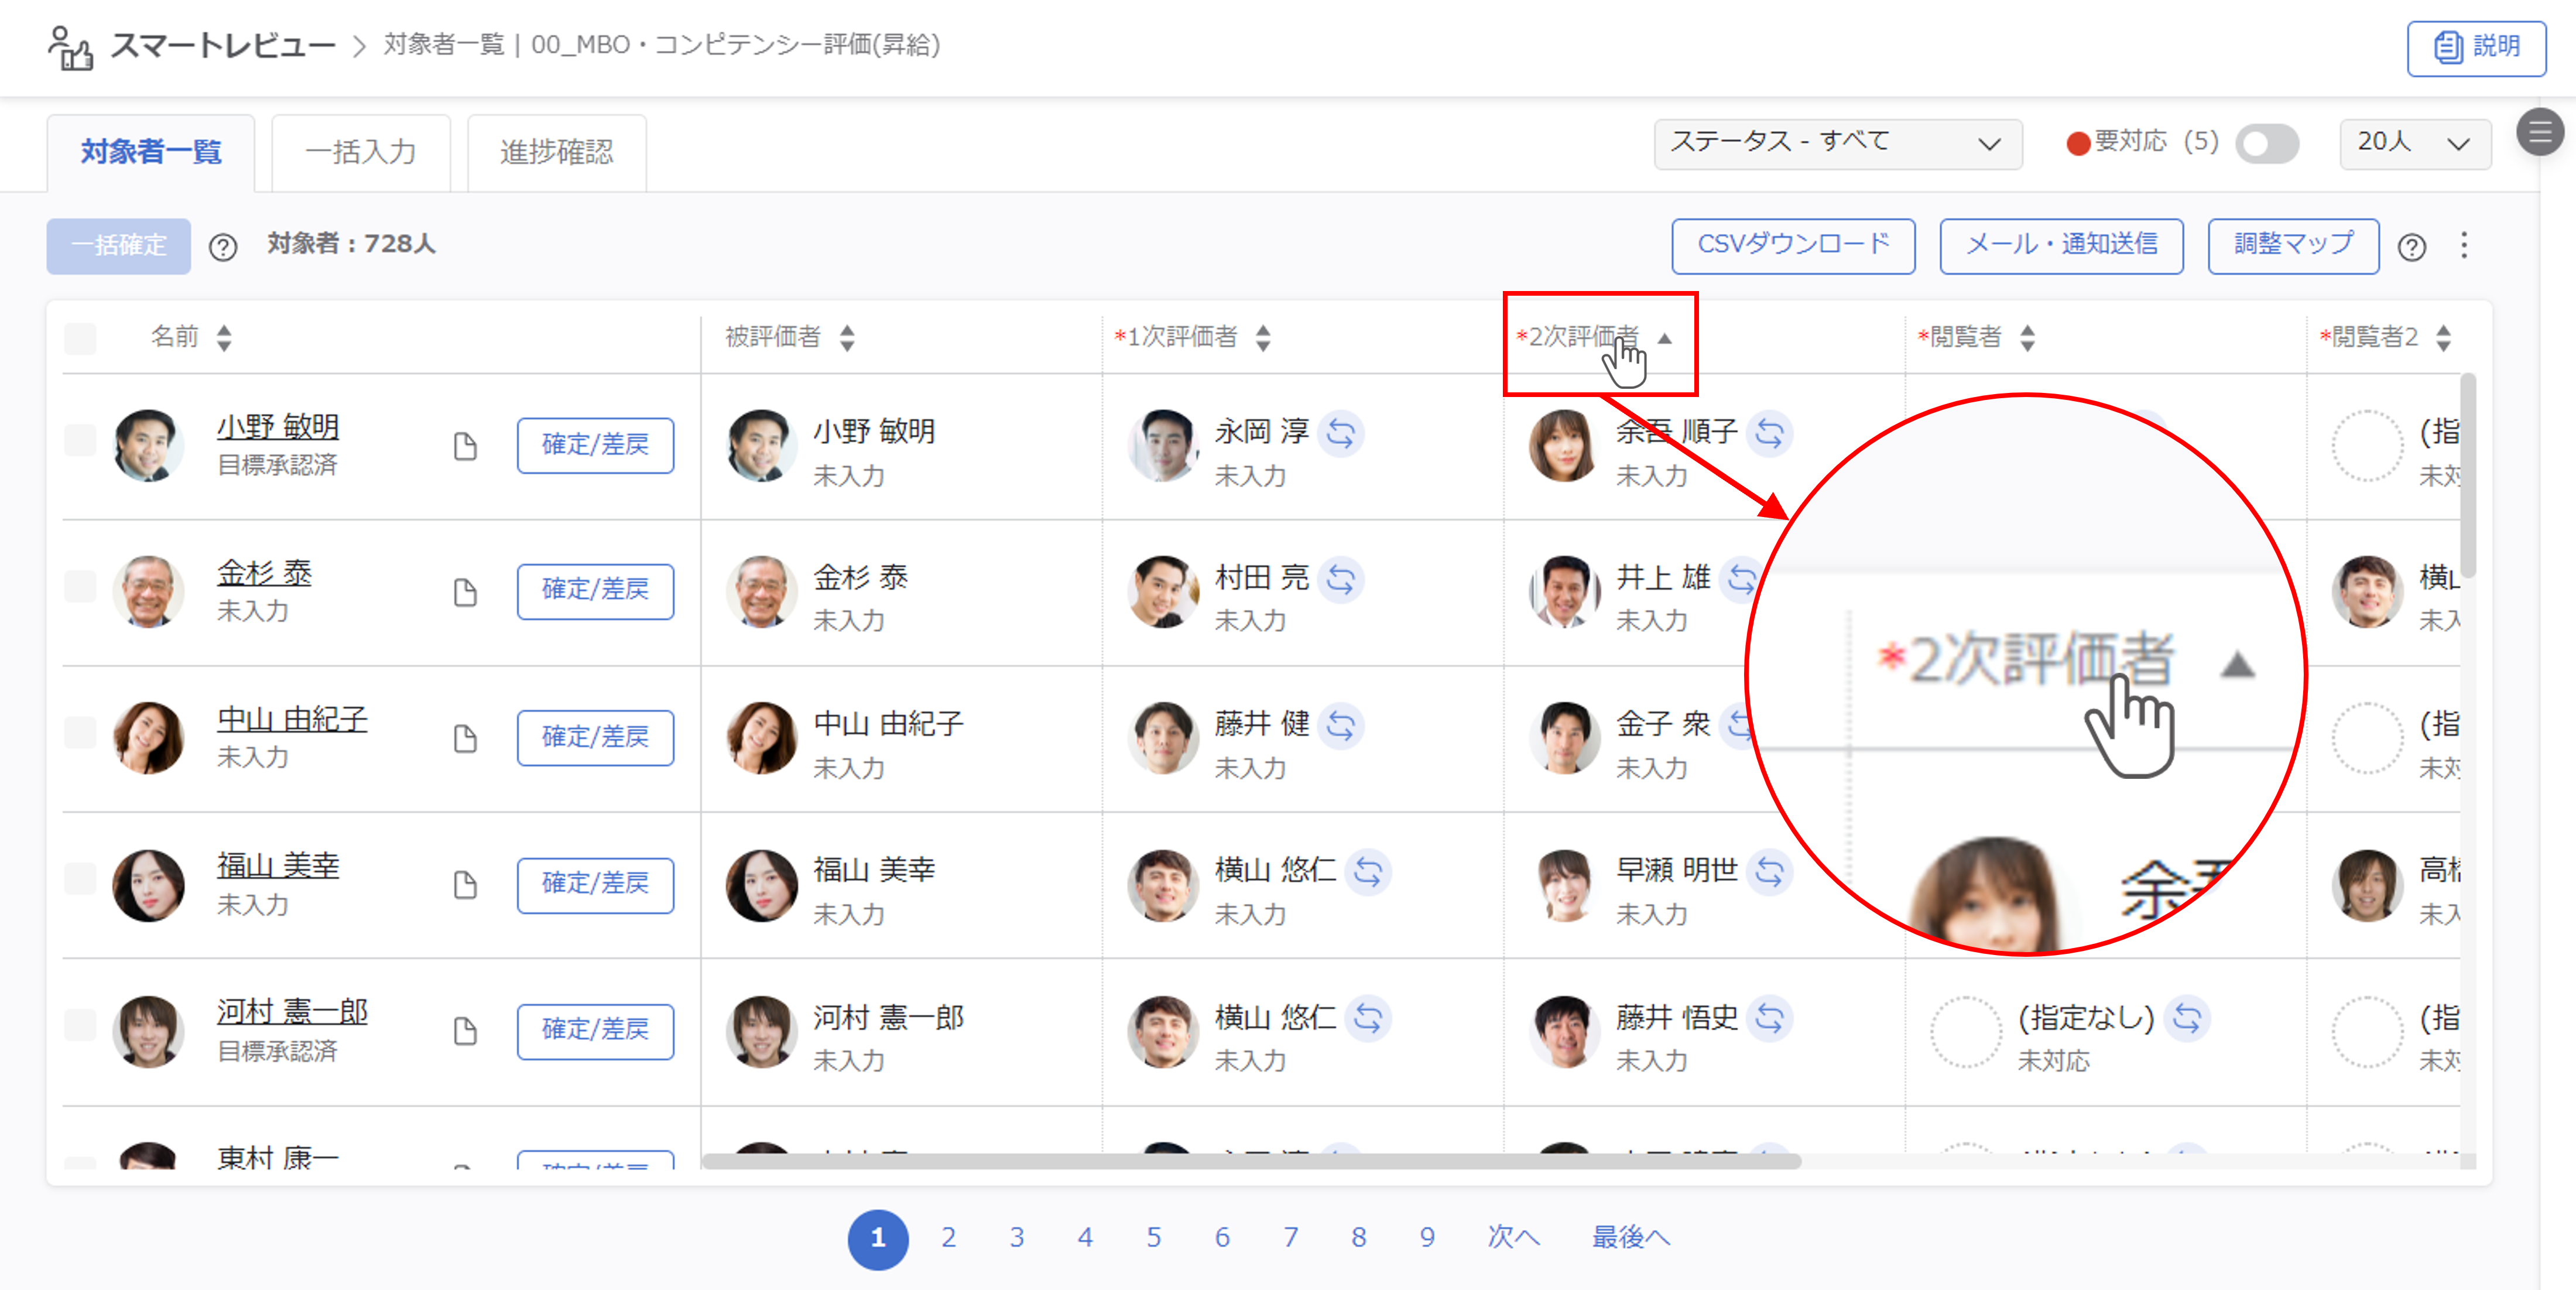The width and height of the screenshot is (2576, 1290).
Task: Open the 中山 由紀子 name link
Action: click(292, 719)
